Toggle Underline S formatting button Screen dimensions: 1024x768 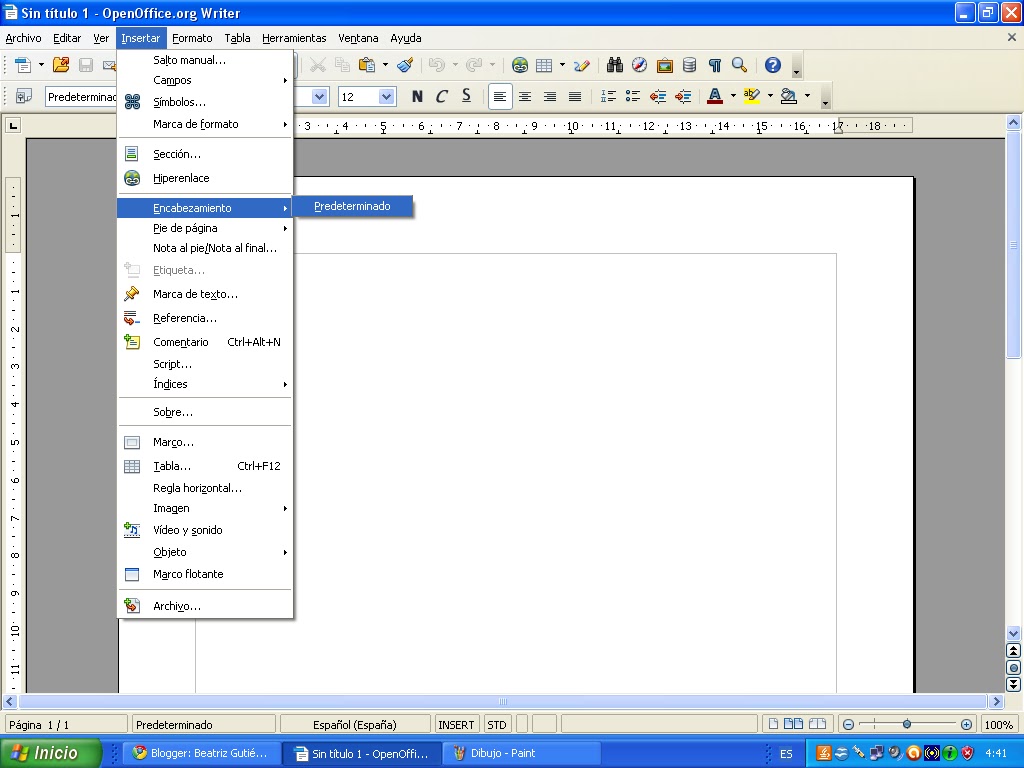click(466, 97)
